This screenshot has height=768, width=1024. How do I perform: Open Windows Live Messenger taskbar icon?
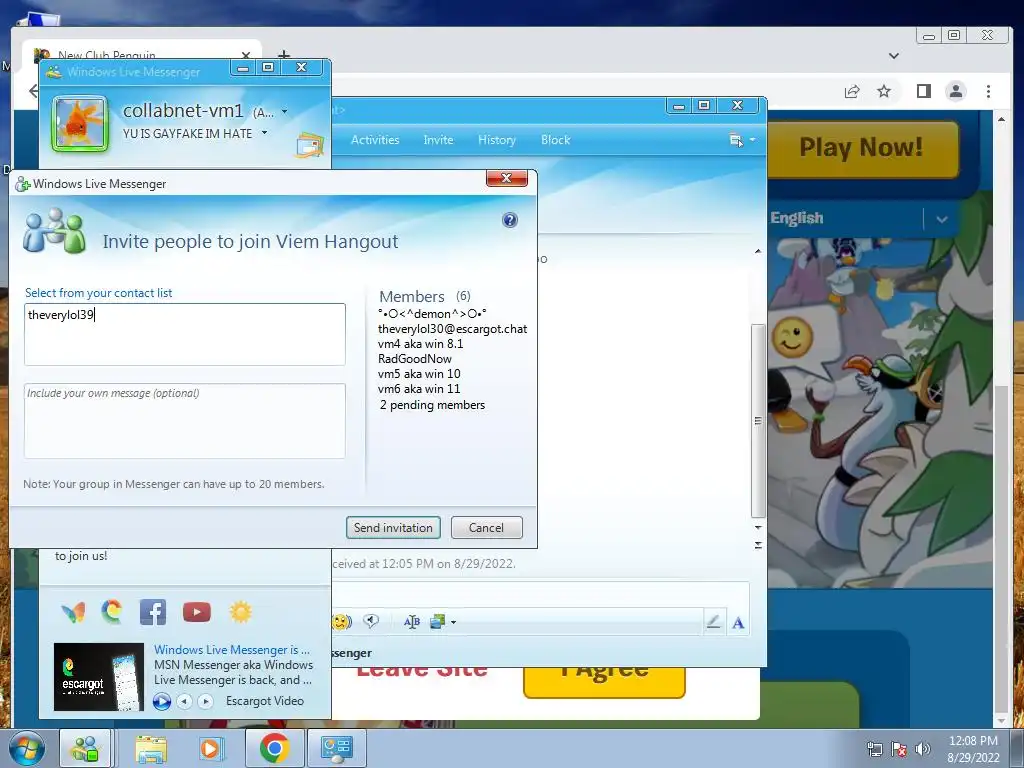pyautogui.click(x=86, y=748)
